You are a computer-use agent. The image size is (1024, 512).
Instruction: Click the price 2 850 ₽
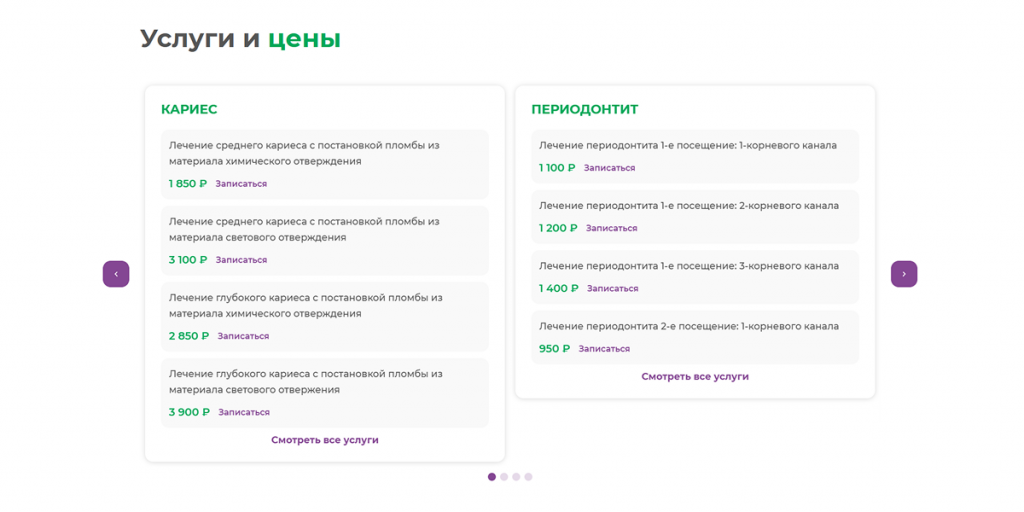189,336
